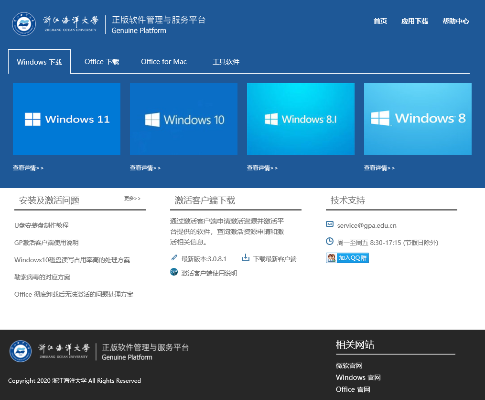Click the download latest client link
Viewport: 485px width, 400px height.
click(x=275, y=259)
